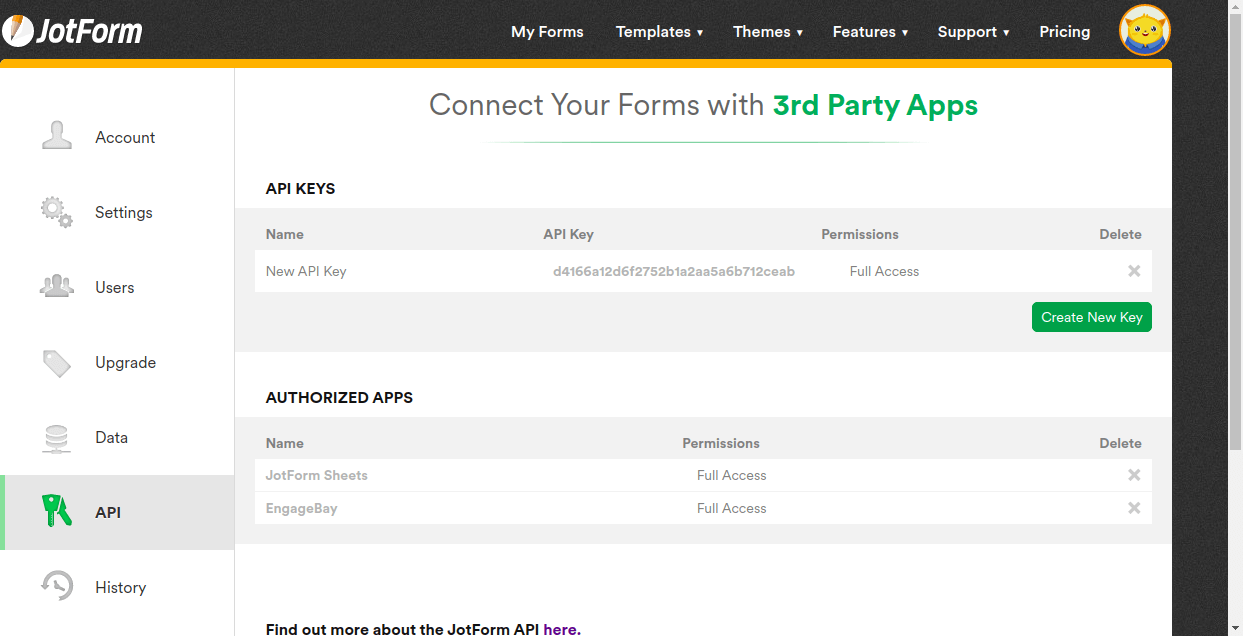1243x636 pixels.
Task: Remove EngageBay authorized app
Action: coord(1134,508)
